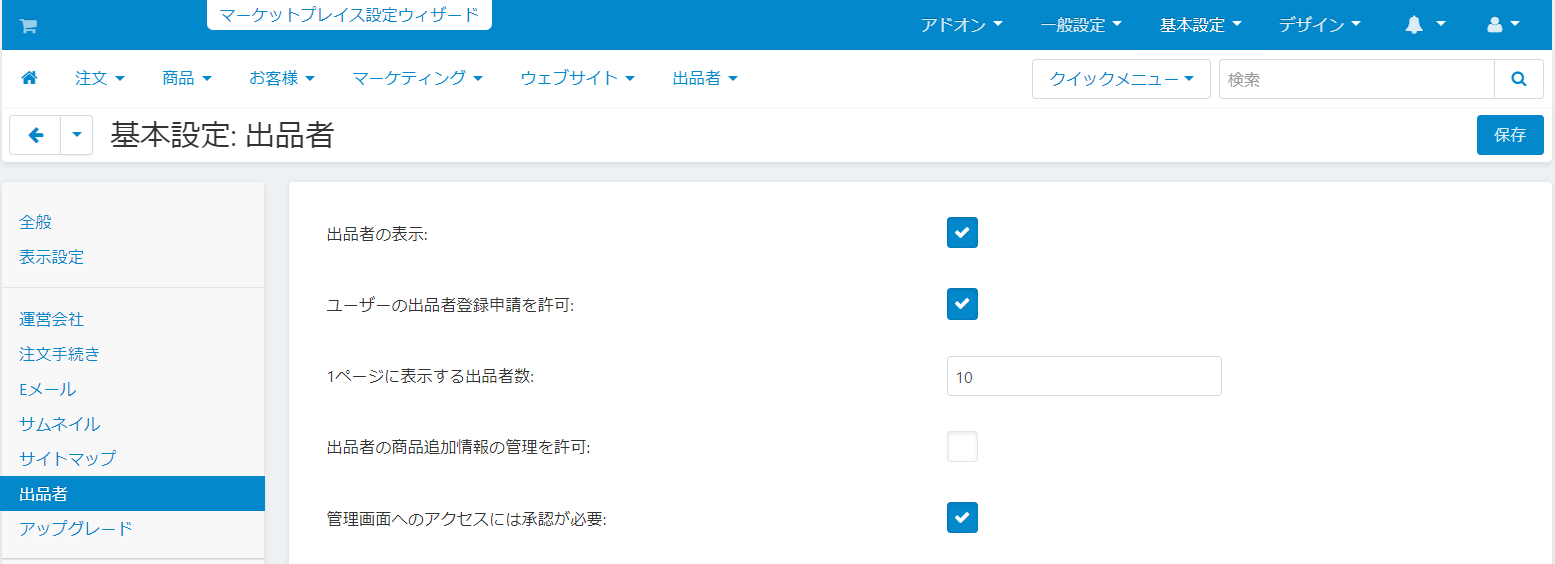The height and width of the screenshot is (564, 1555).
Task: Select 運営会社 in the settings sidebar
Action: (x=52, y=320)
